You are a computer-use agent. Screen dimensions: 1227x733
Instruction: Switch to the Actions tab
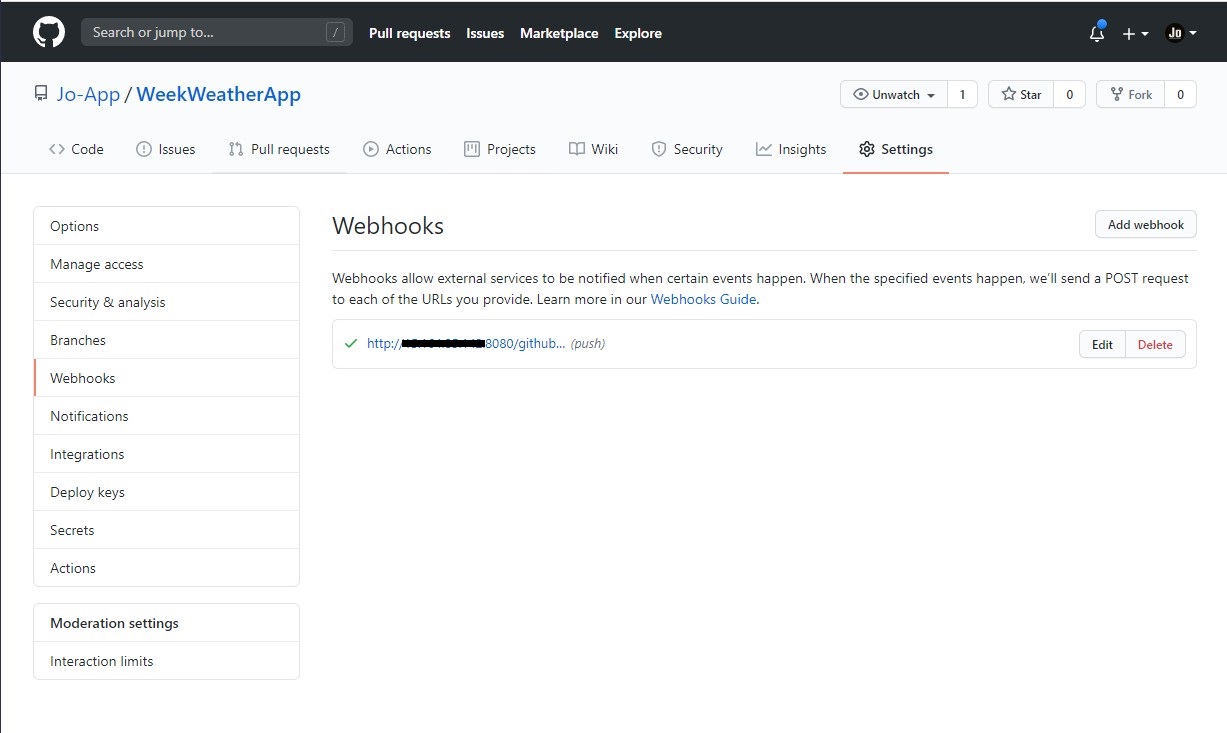pyautogui.click(x=397, y=149)
